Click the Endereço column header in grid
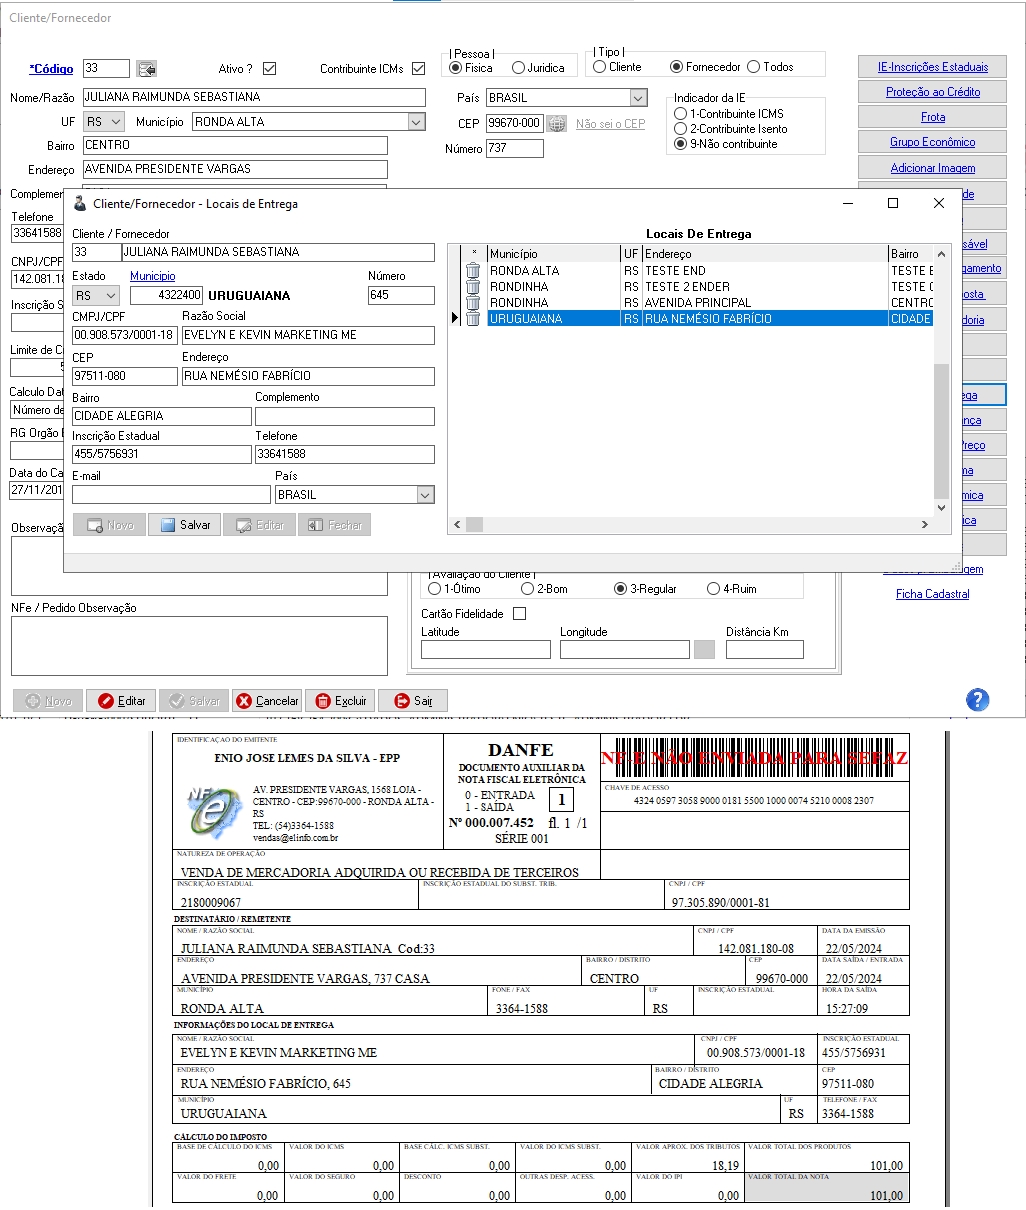Viewport: 1026px width, 1210px height. (765, 254)
